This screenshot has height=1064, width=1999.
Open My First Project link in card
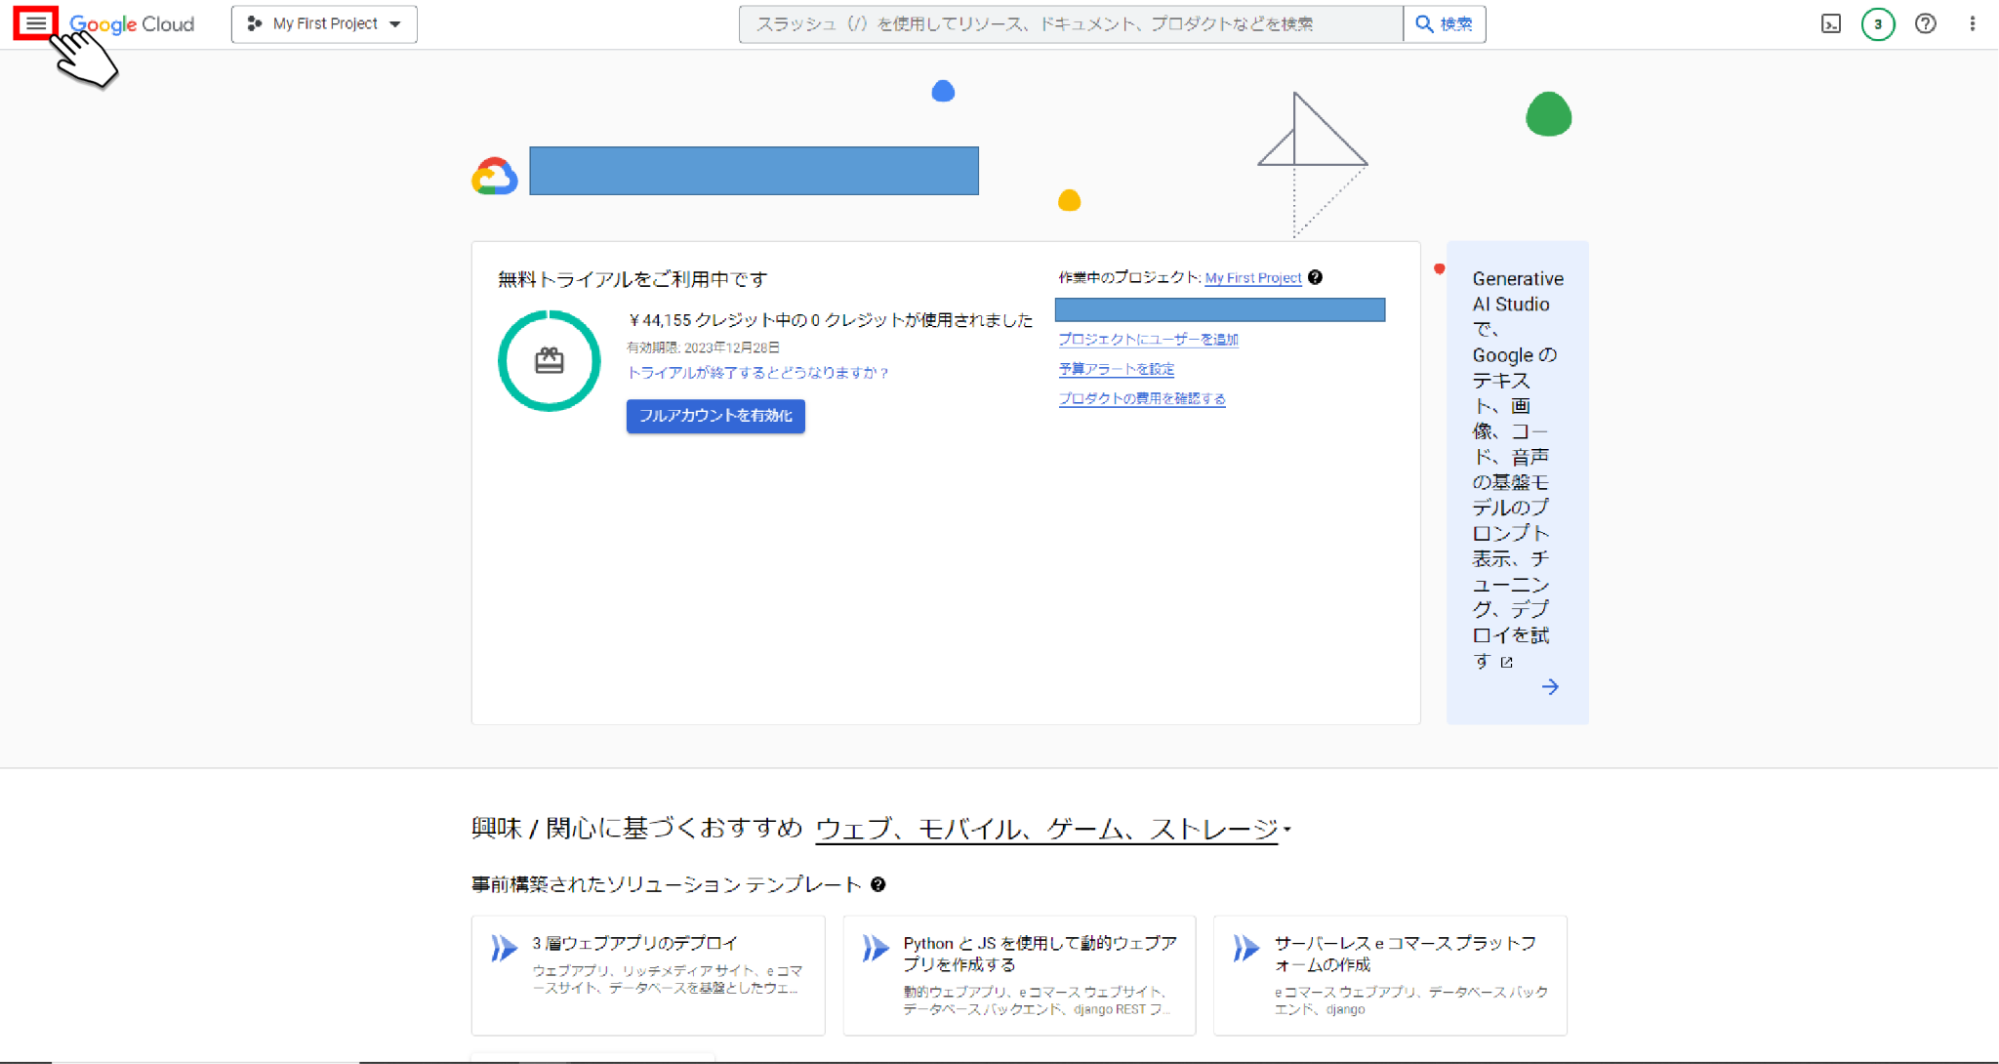click(x=1253, y=278)
